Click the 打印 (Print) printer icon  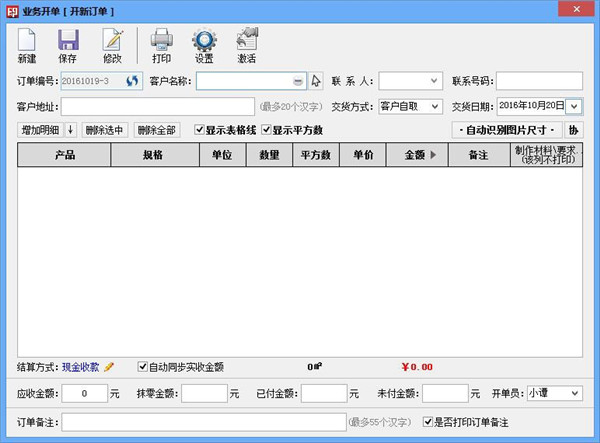161,42
